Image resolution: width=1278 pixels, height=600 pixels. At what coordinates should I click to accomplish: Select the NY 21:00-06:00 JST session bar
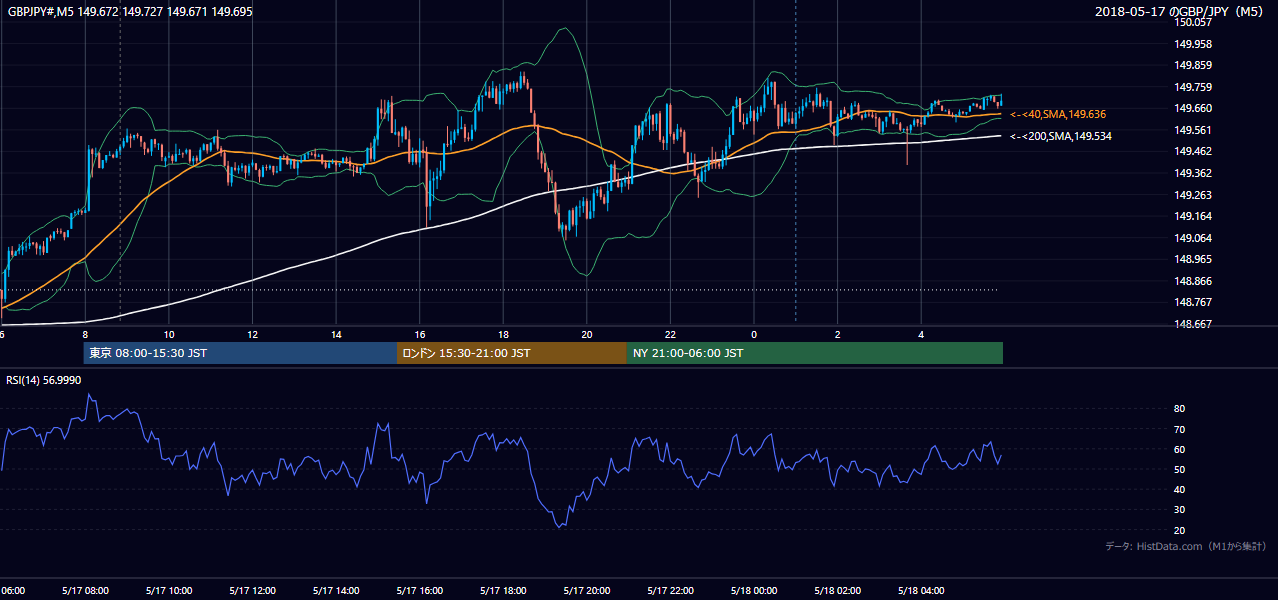coord(815,353)
